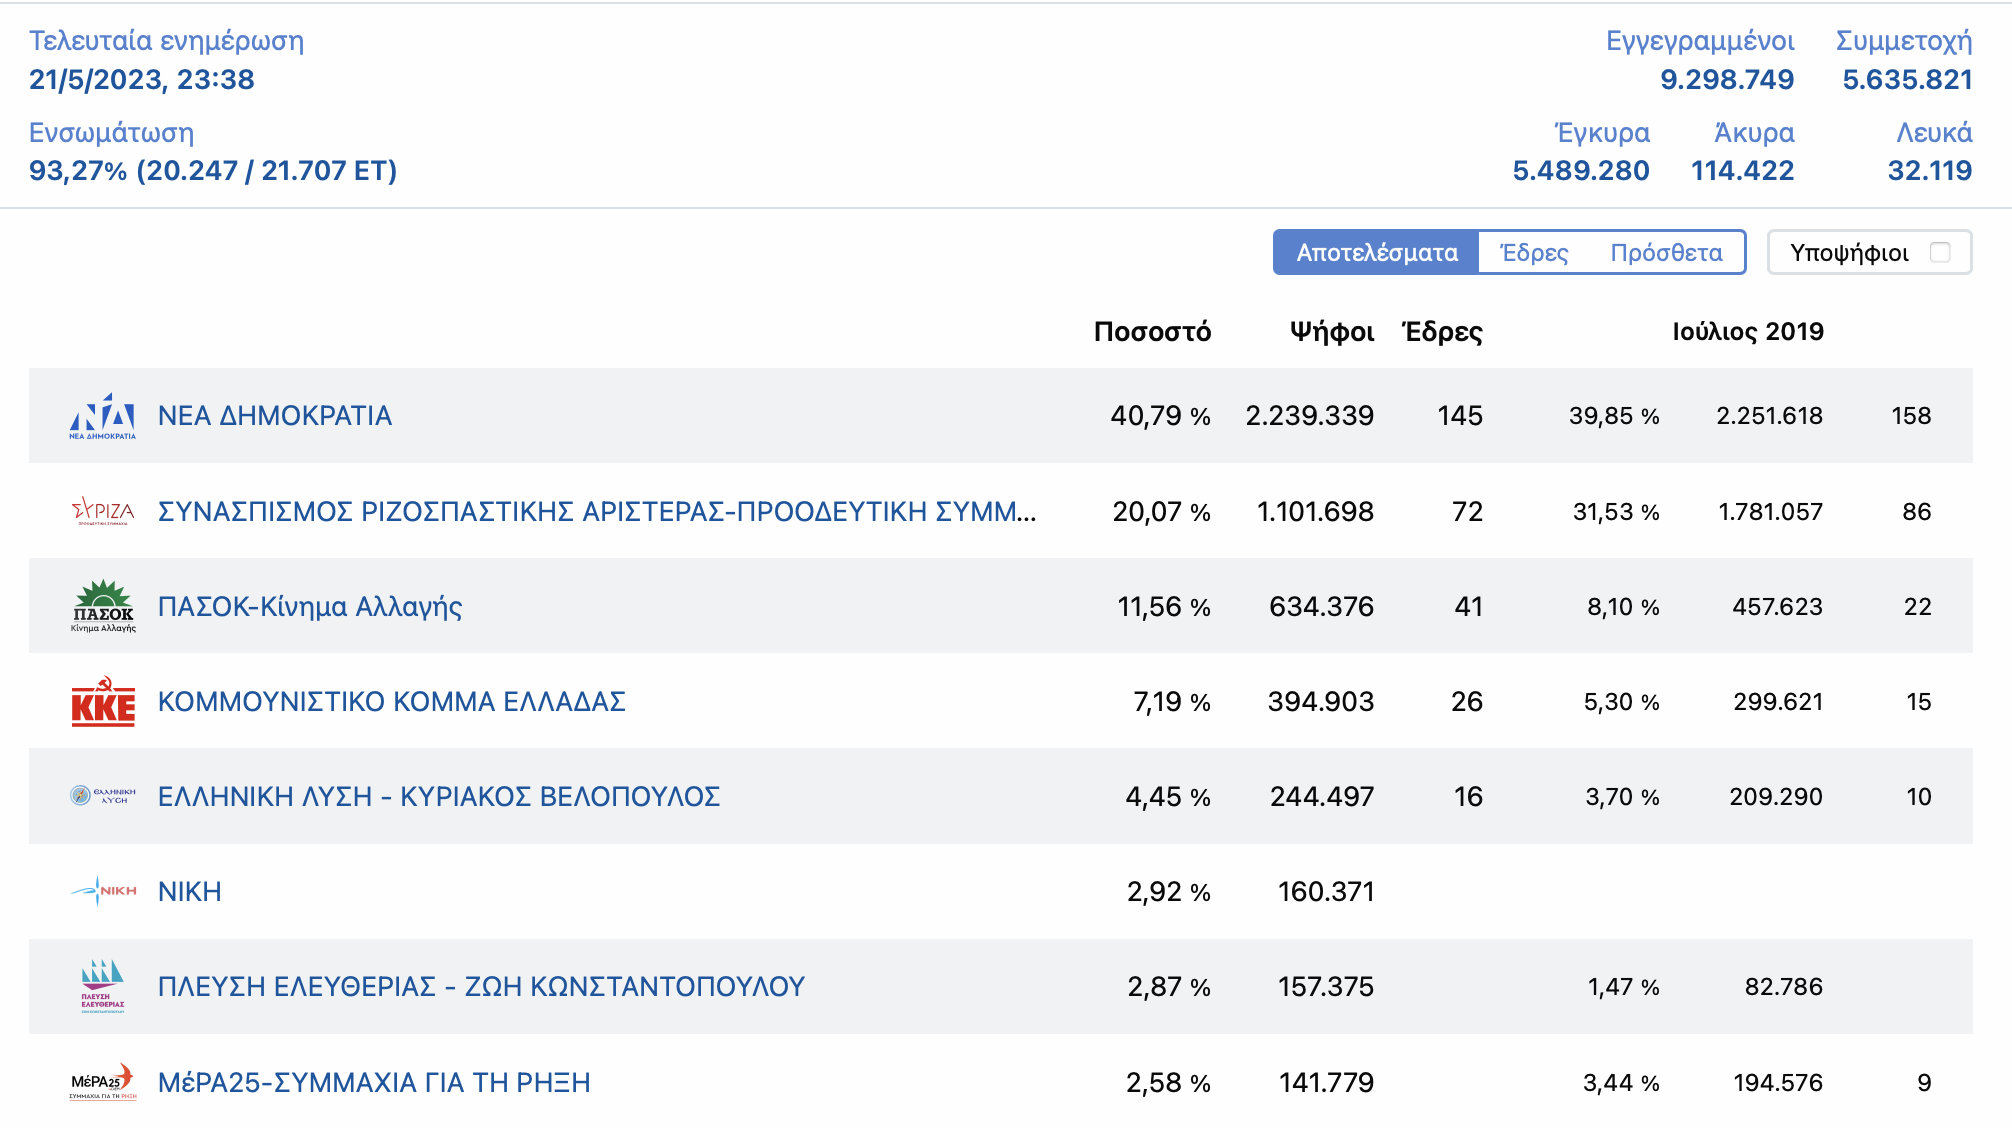Screen dimensions: 2012x1128
Task: Click the Έδρες column header in the table
Action: (1442, 332)
